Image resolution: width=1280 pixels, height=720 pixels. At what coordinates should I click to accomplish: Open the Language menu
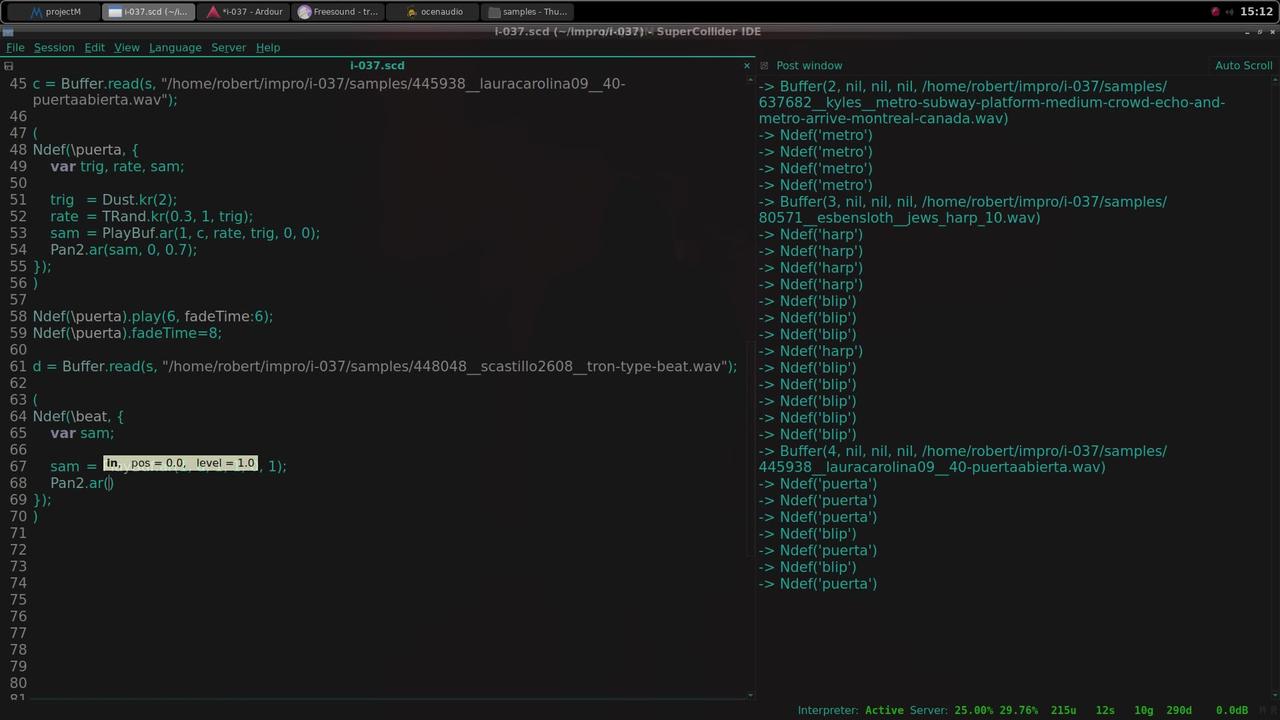175,47
